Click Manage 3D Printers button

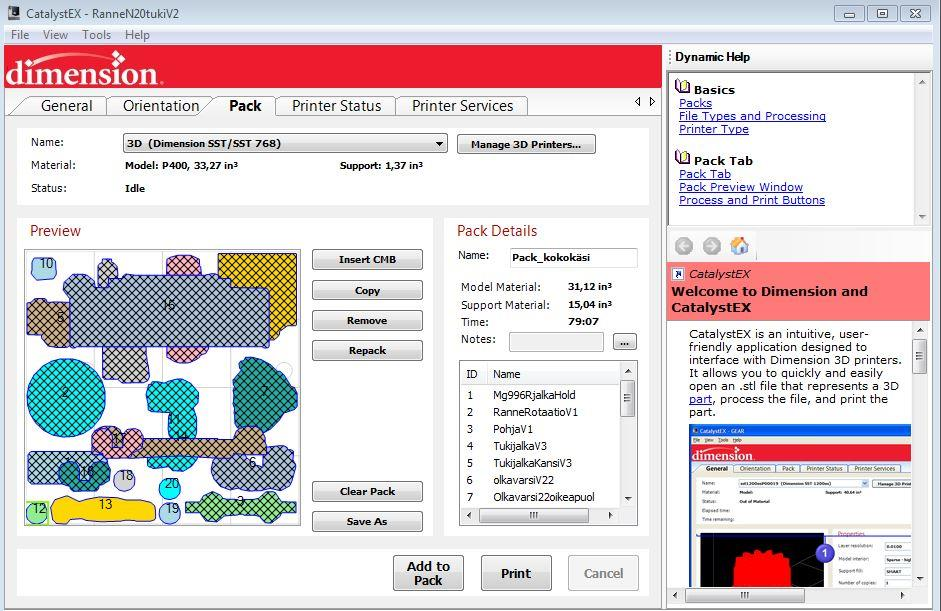click(x=526, y=144)
